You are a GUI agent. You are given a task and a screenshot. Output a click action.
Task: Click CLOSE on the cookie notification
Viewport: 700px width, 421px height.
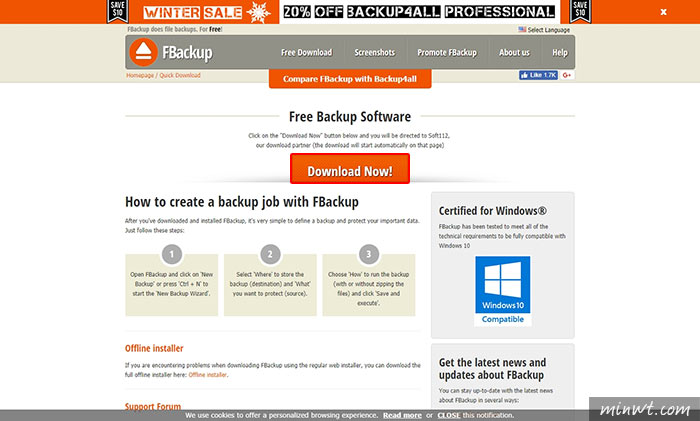[449, 415]
